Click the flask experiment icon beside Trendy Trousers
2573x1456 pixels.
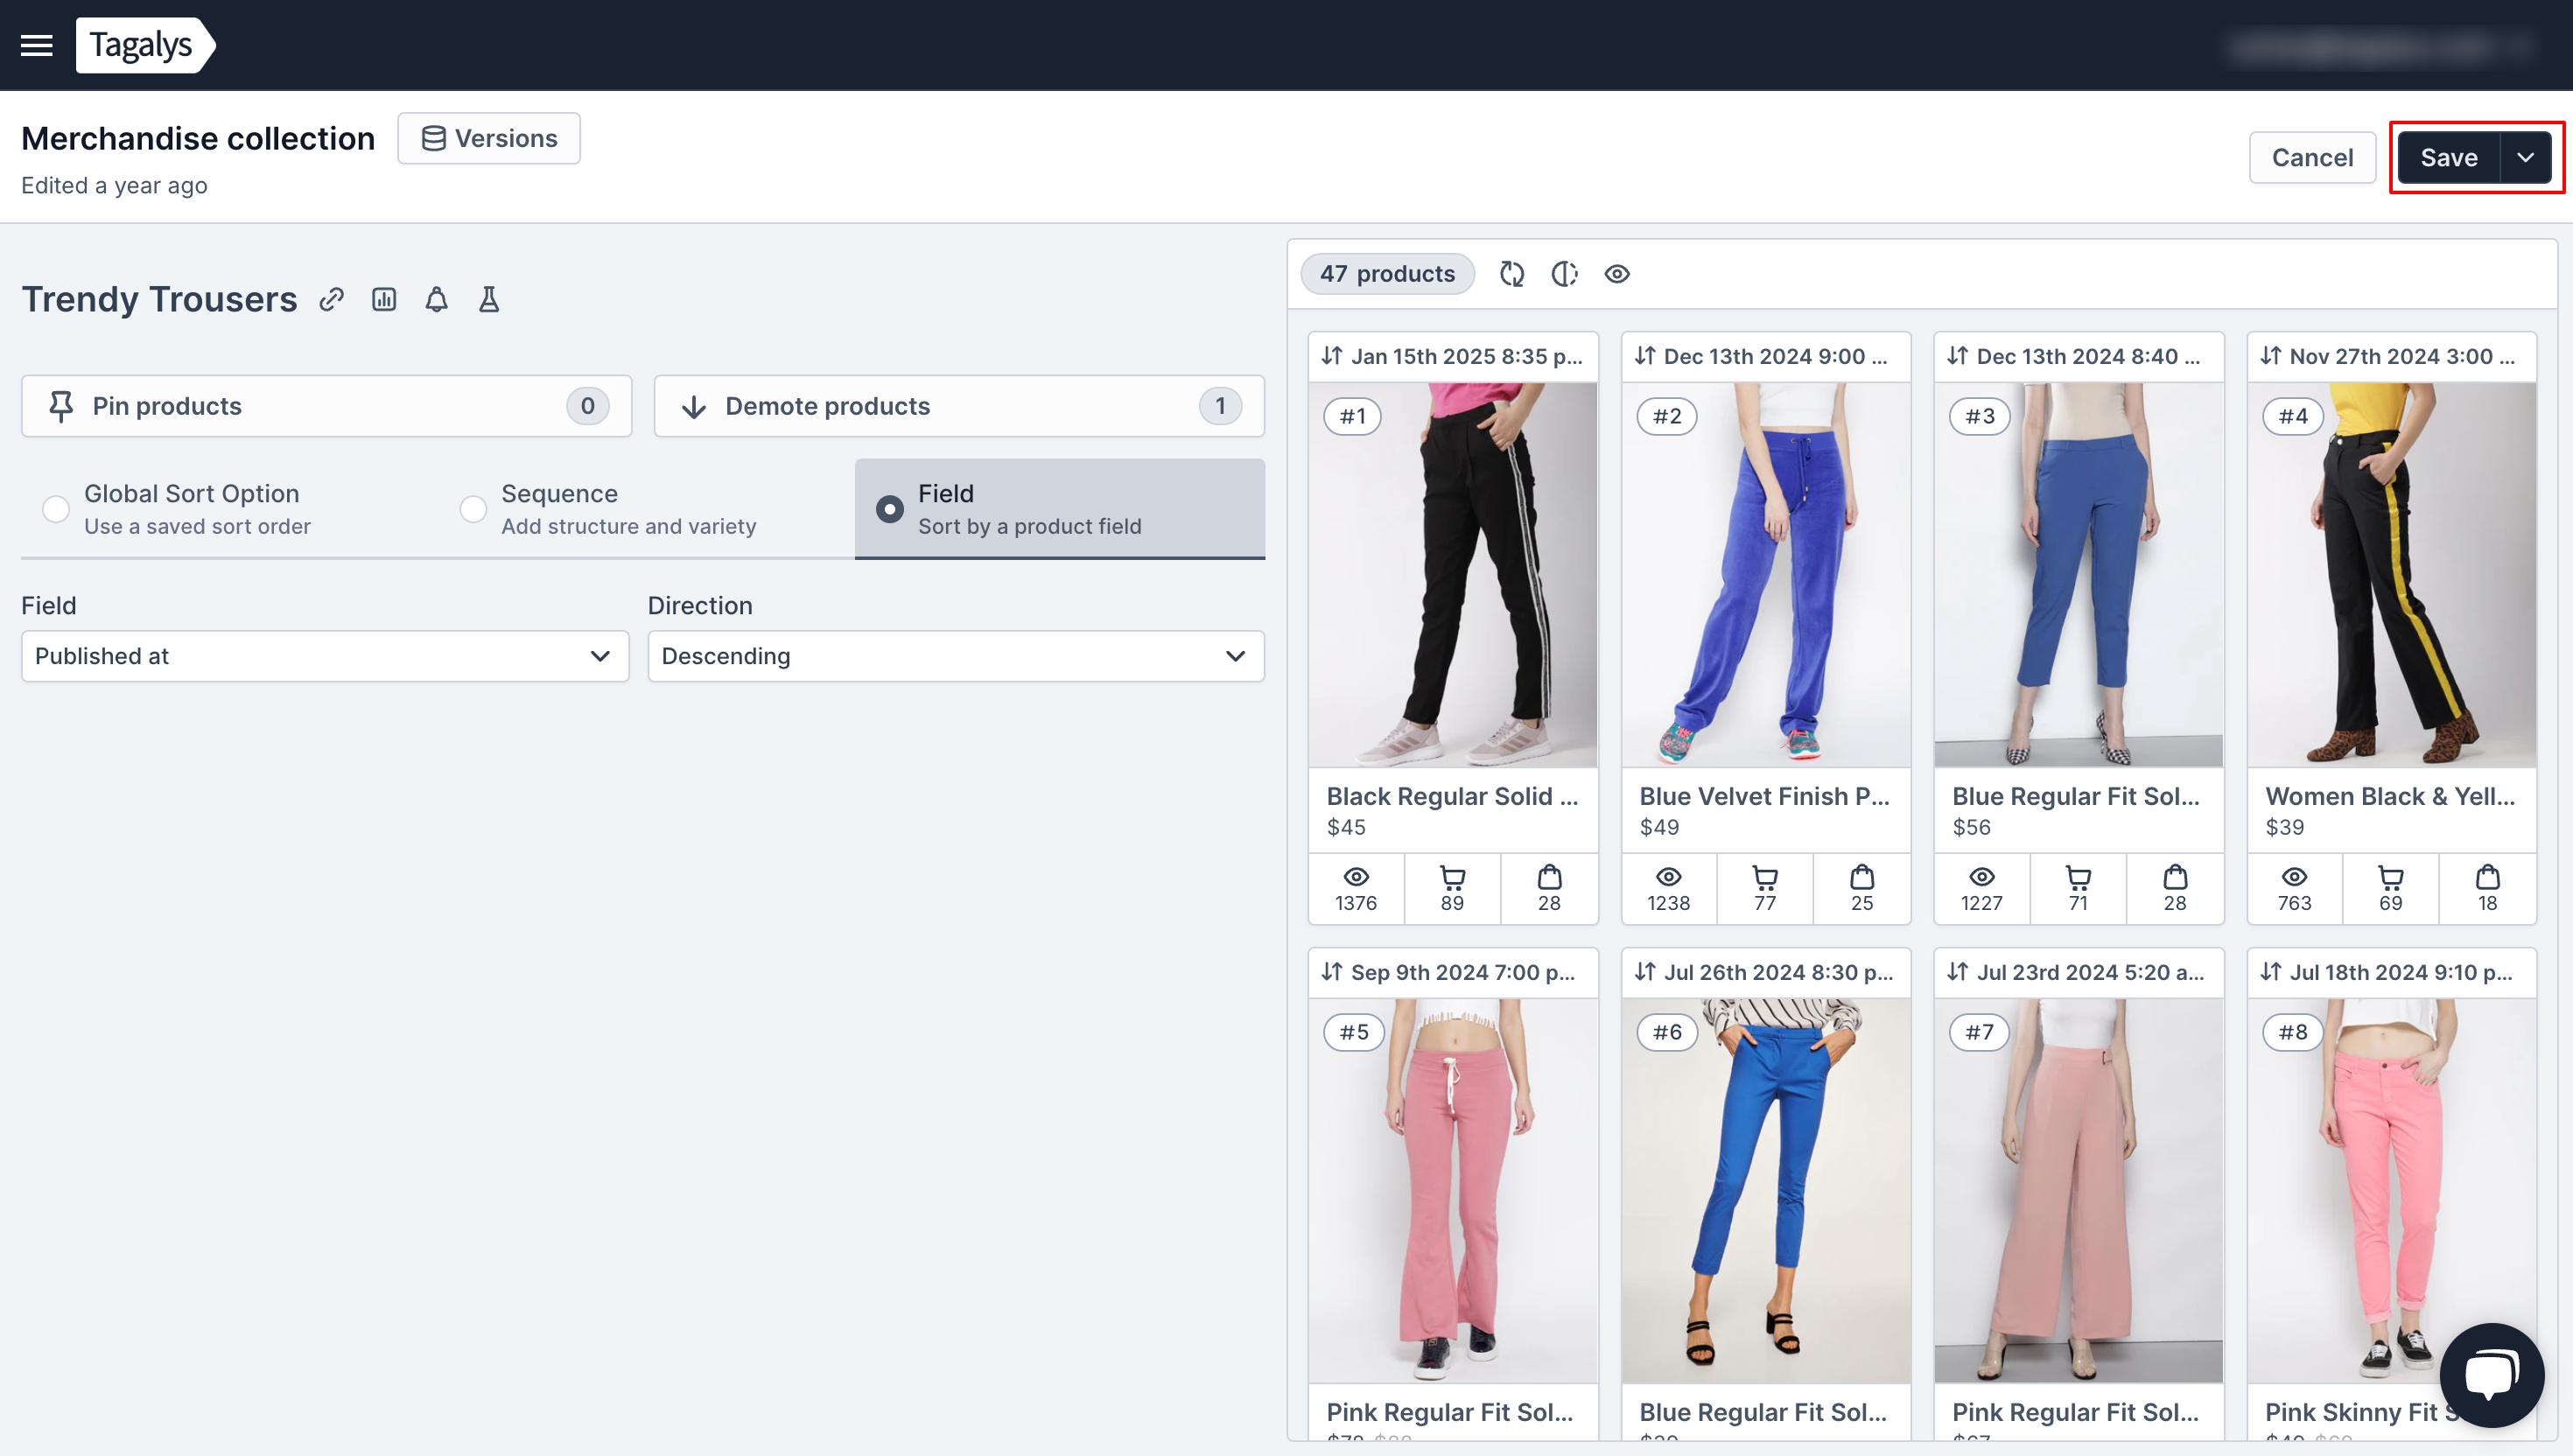pyautogui.click(x=489, y=299)
